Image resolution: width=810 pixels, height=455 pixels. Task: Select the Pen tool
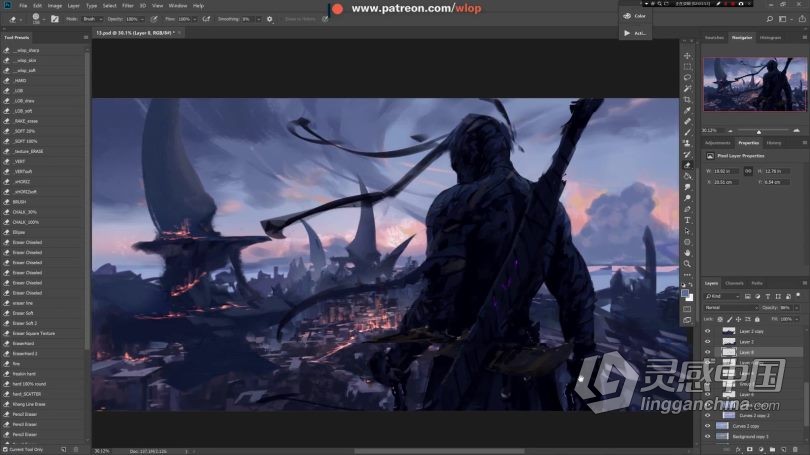click(x=687, y=209)
